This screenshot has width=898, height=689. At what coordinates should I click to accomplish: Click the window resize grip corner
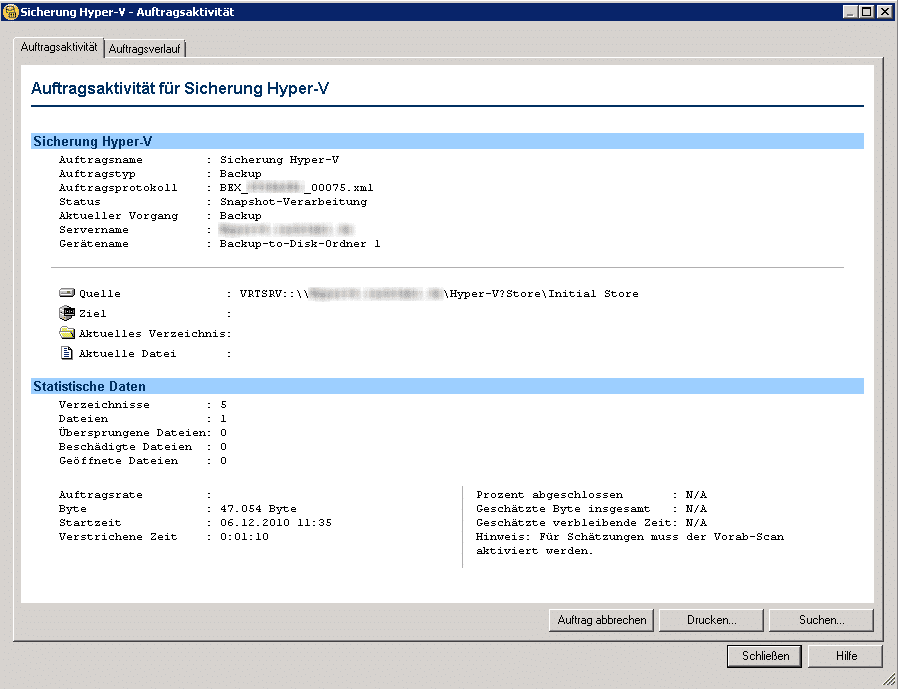pos(889,680)
